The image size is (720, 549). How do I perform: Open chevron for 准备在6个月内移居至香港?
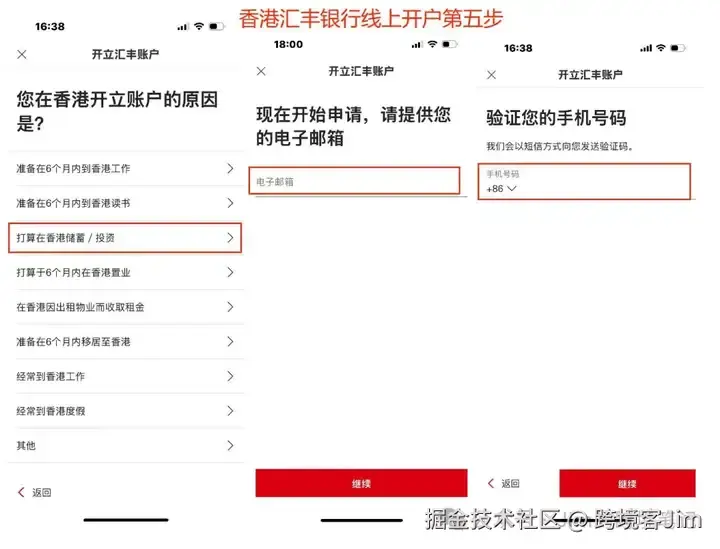click(x=231, y=342)
